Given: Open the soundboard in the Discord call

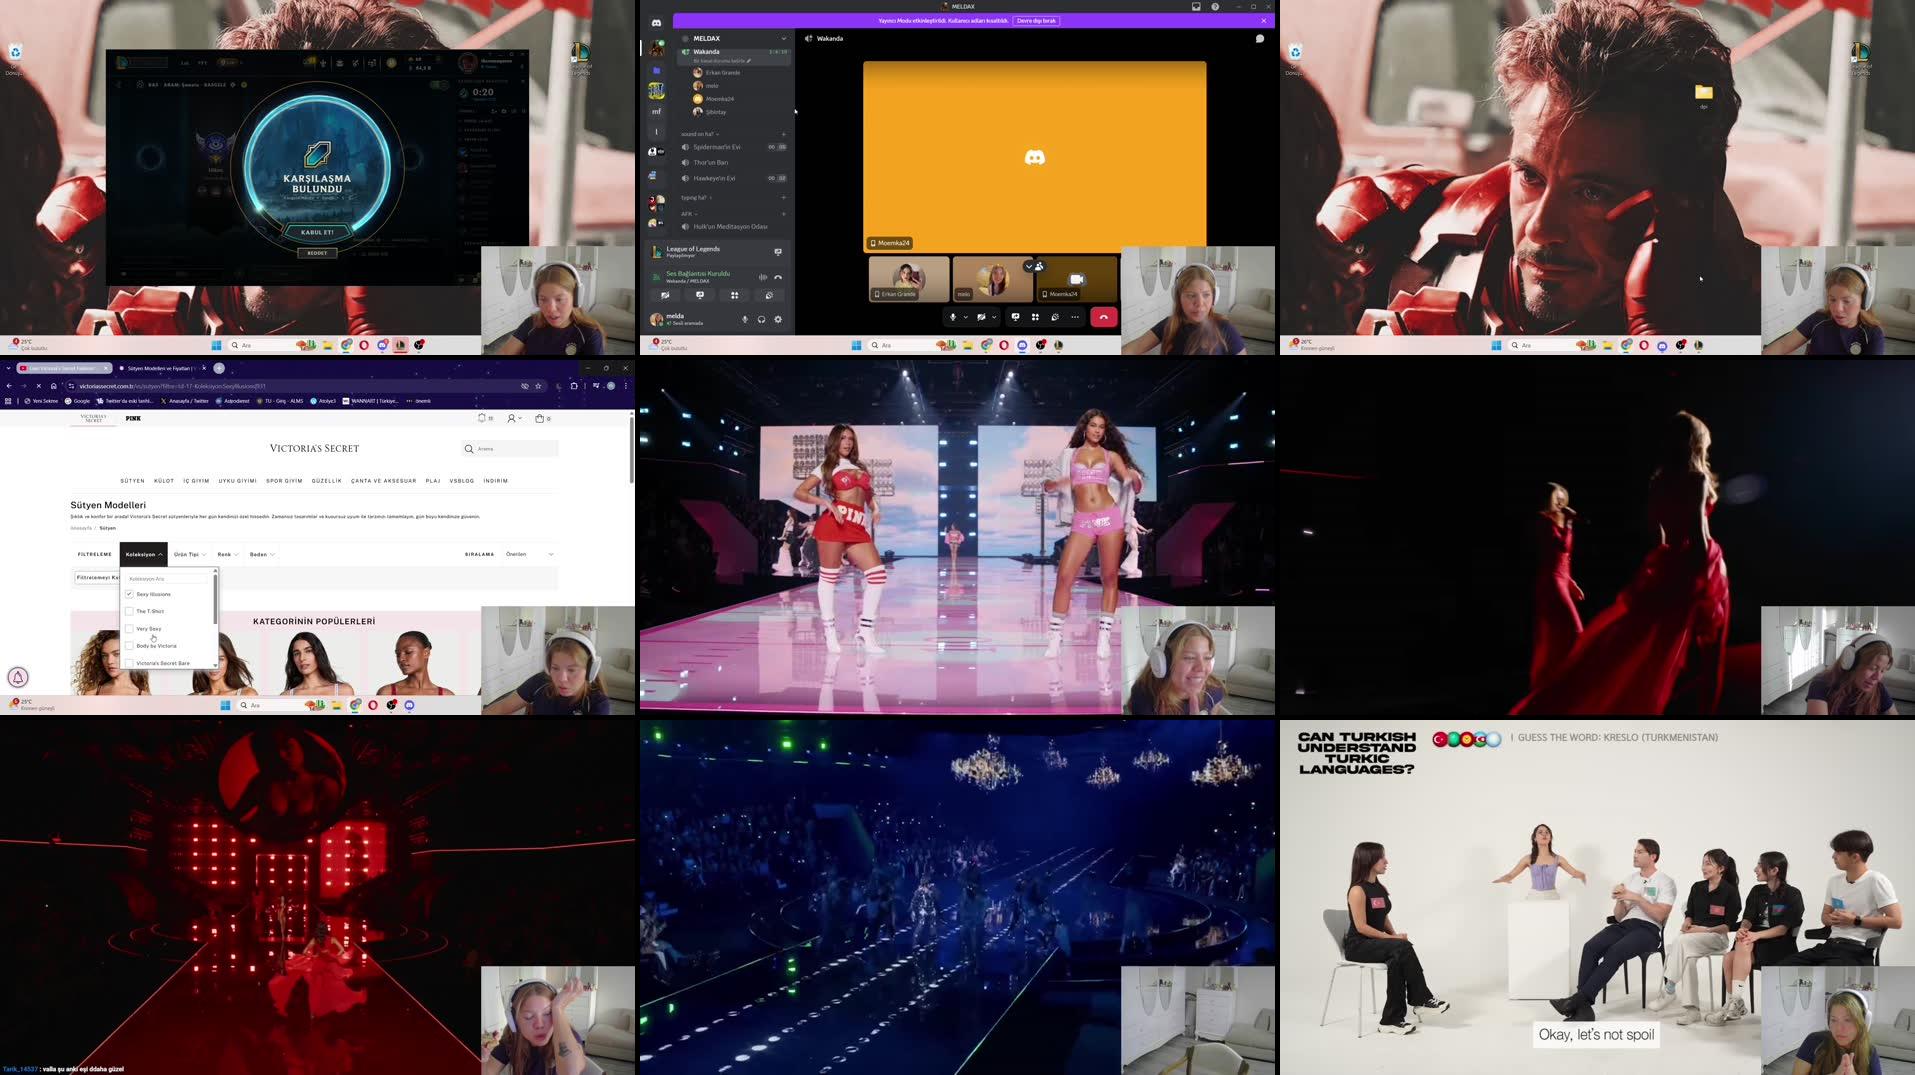Looking at the screenshot, I should tap(1055, 316).
